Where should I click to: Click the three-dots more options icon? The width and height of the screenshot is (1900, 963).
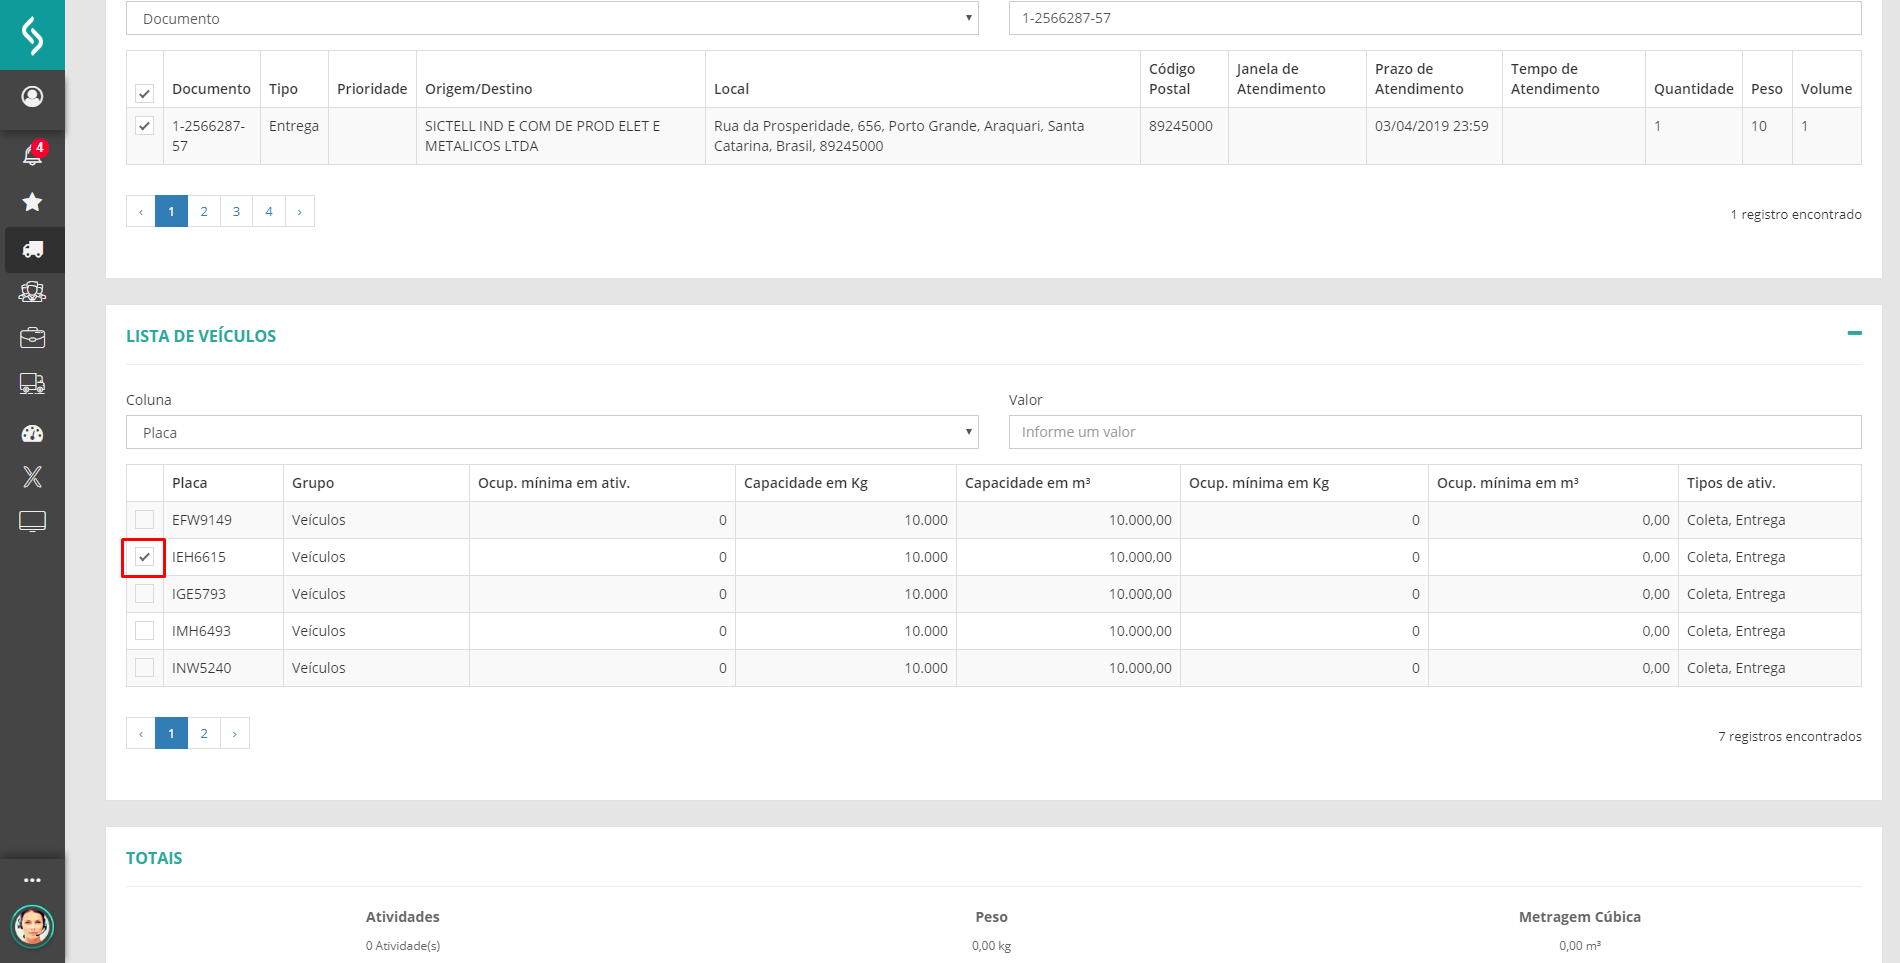(32, 880)
